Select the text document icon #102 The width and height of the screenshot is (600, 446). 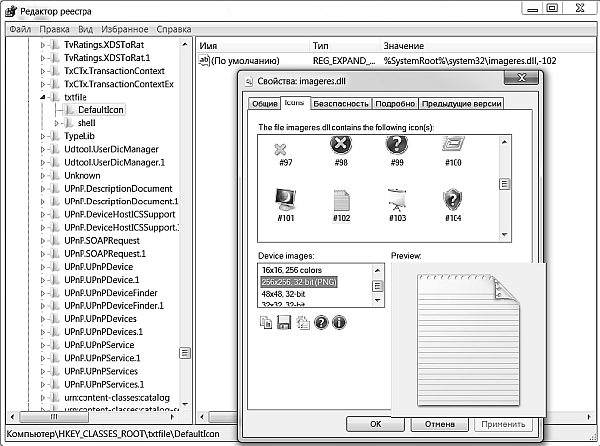(x=339, y=203)
